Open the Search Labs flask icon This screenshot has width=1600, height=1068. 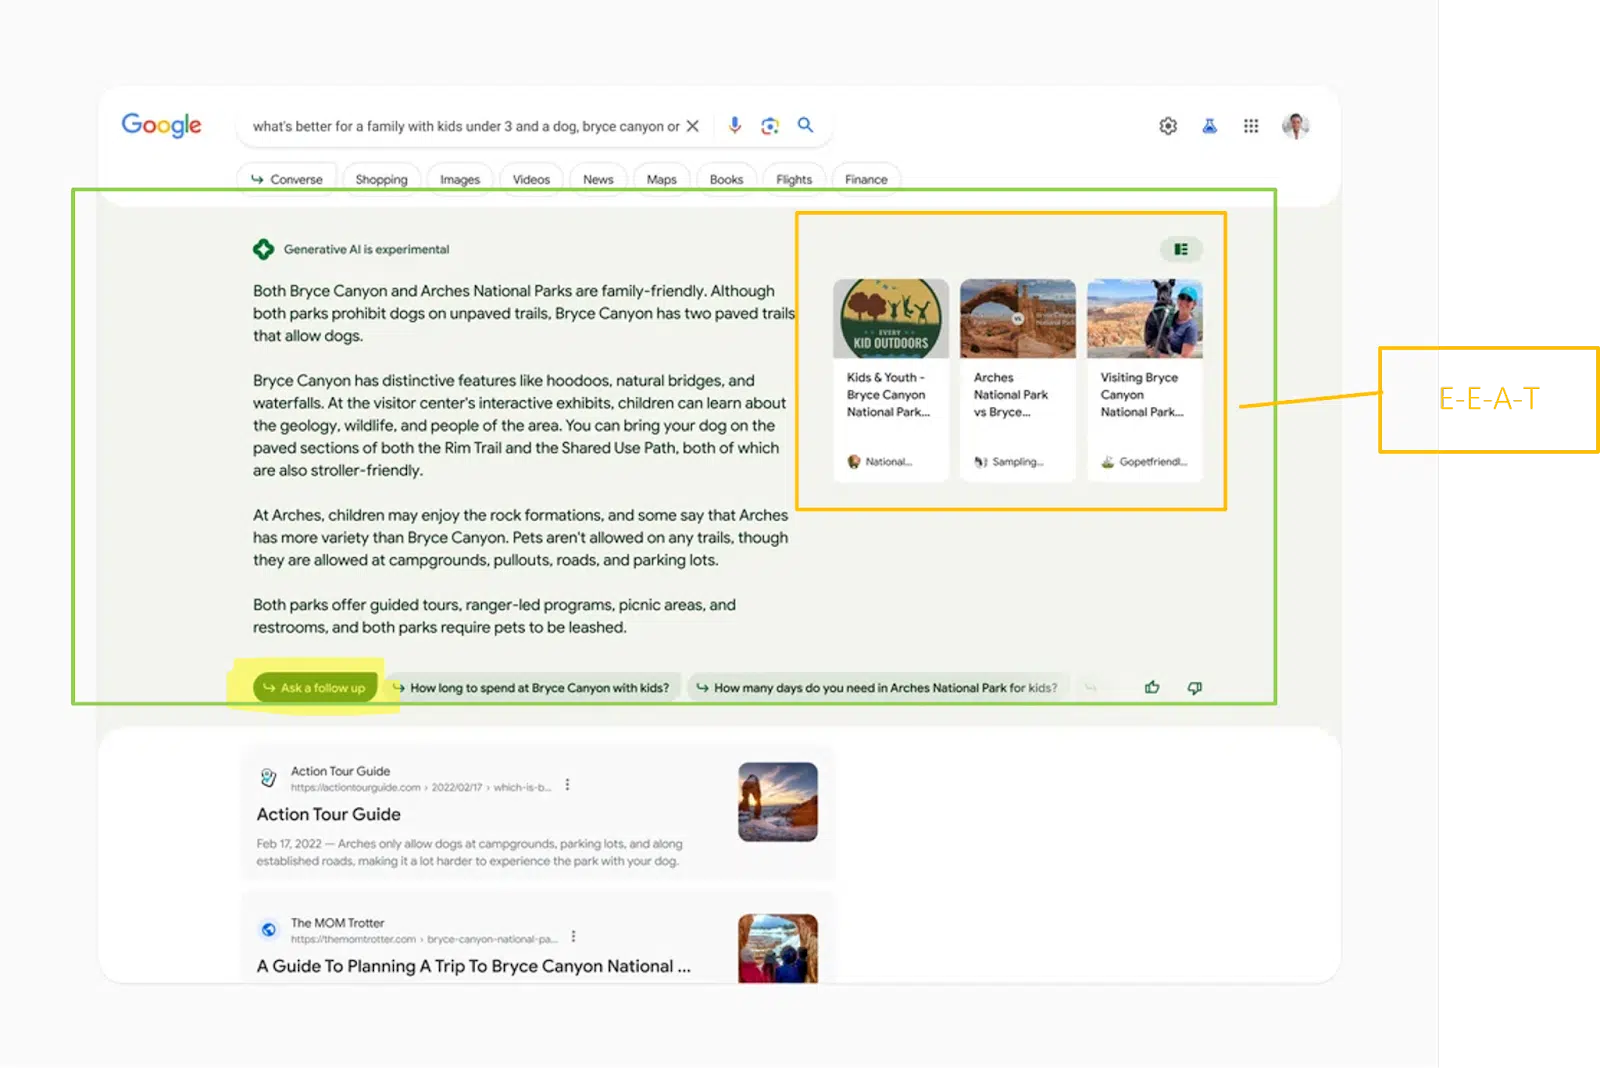1209,126
